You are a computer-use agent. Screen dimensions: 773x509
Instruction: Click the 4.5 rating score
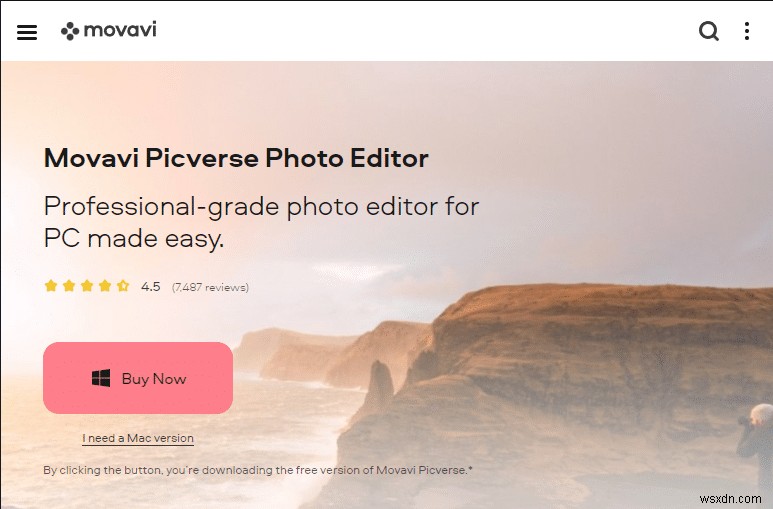150,287
